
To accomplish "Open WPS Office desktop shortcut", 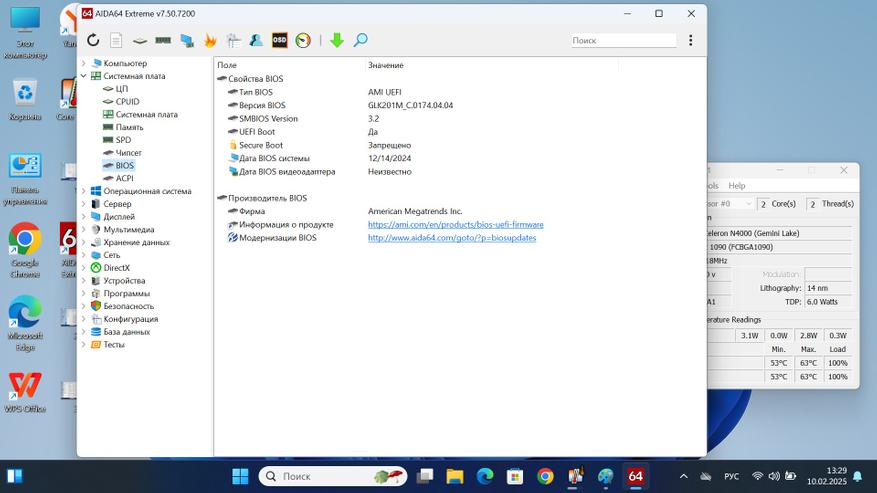I will point(25,392).
